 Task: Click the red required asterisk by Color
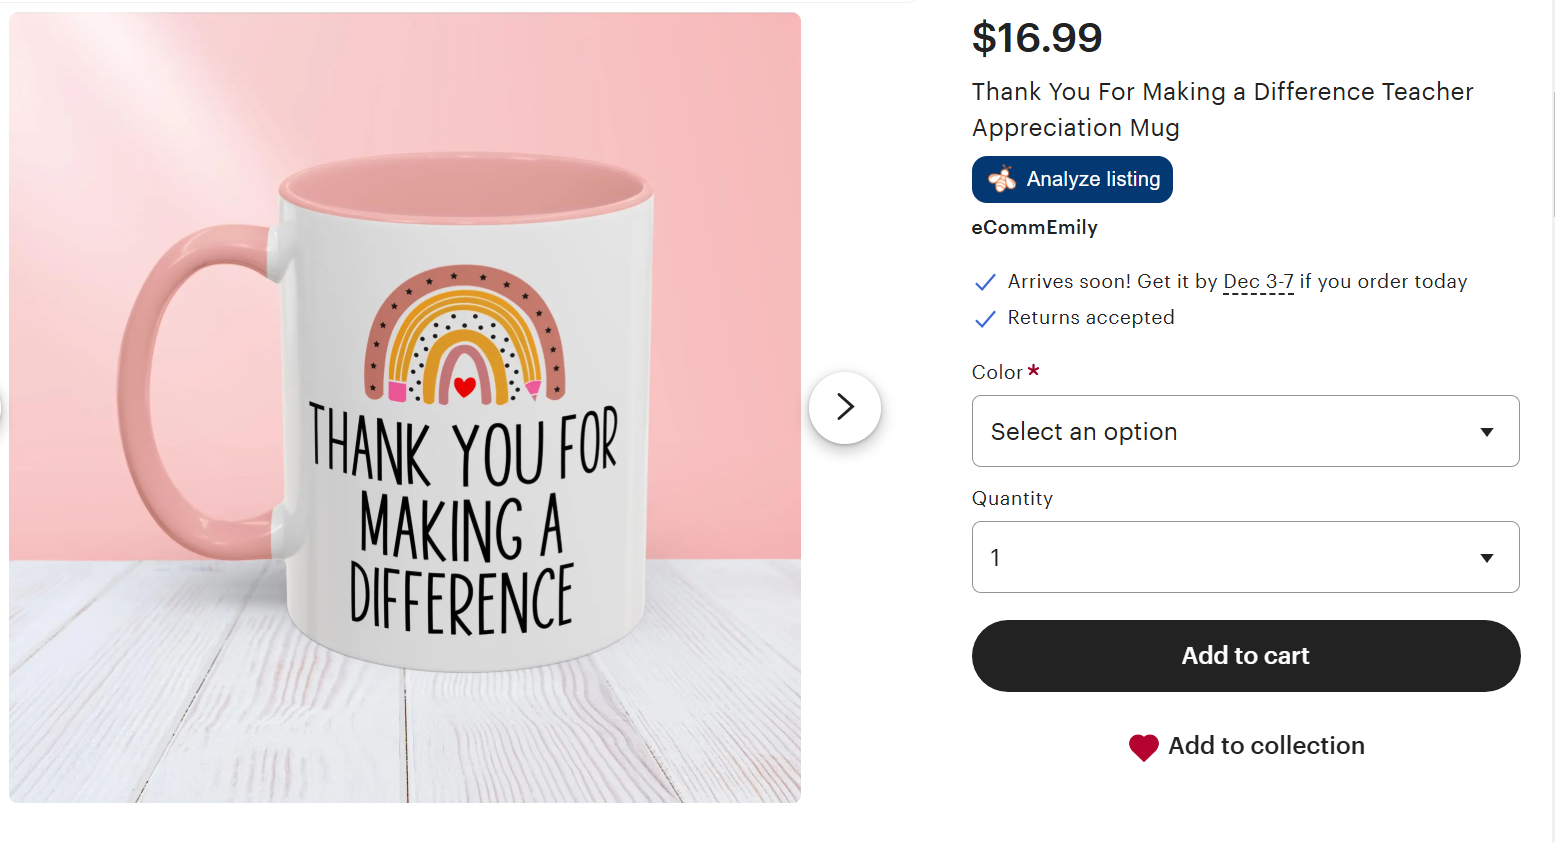(1034, 371)
